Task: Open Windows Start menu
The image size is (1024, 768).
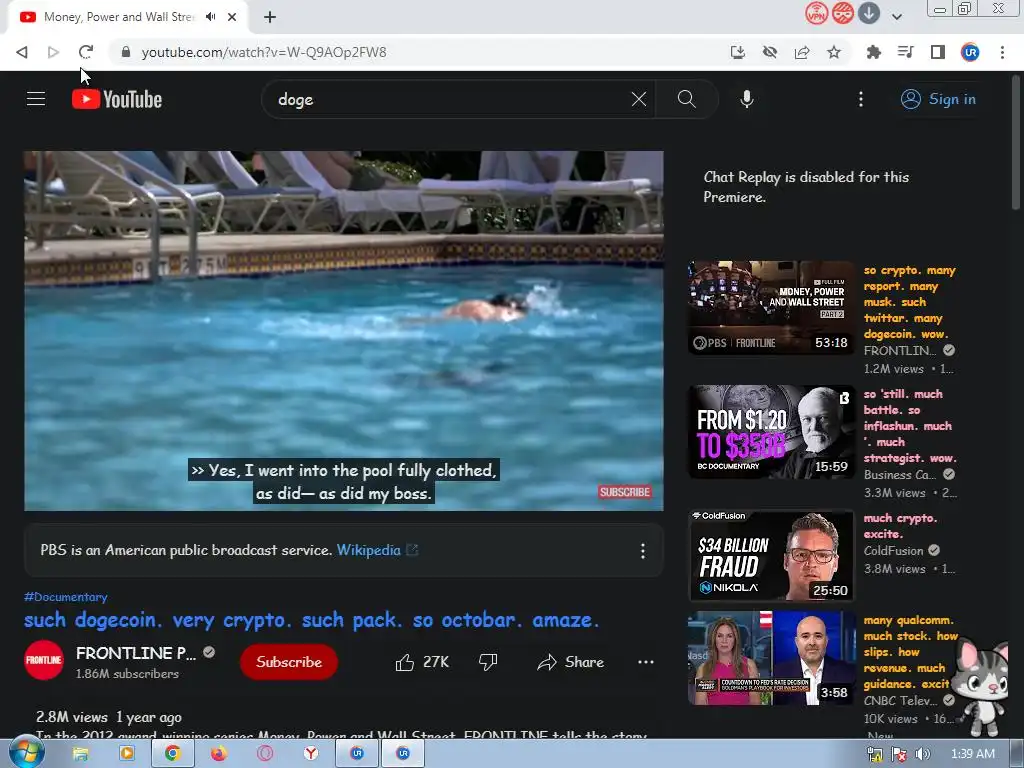Action: 26,753
